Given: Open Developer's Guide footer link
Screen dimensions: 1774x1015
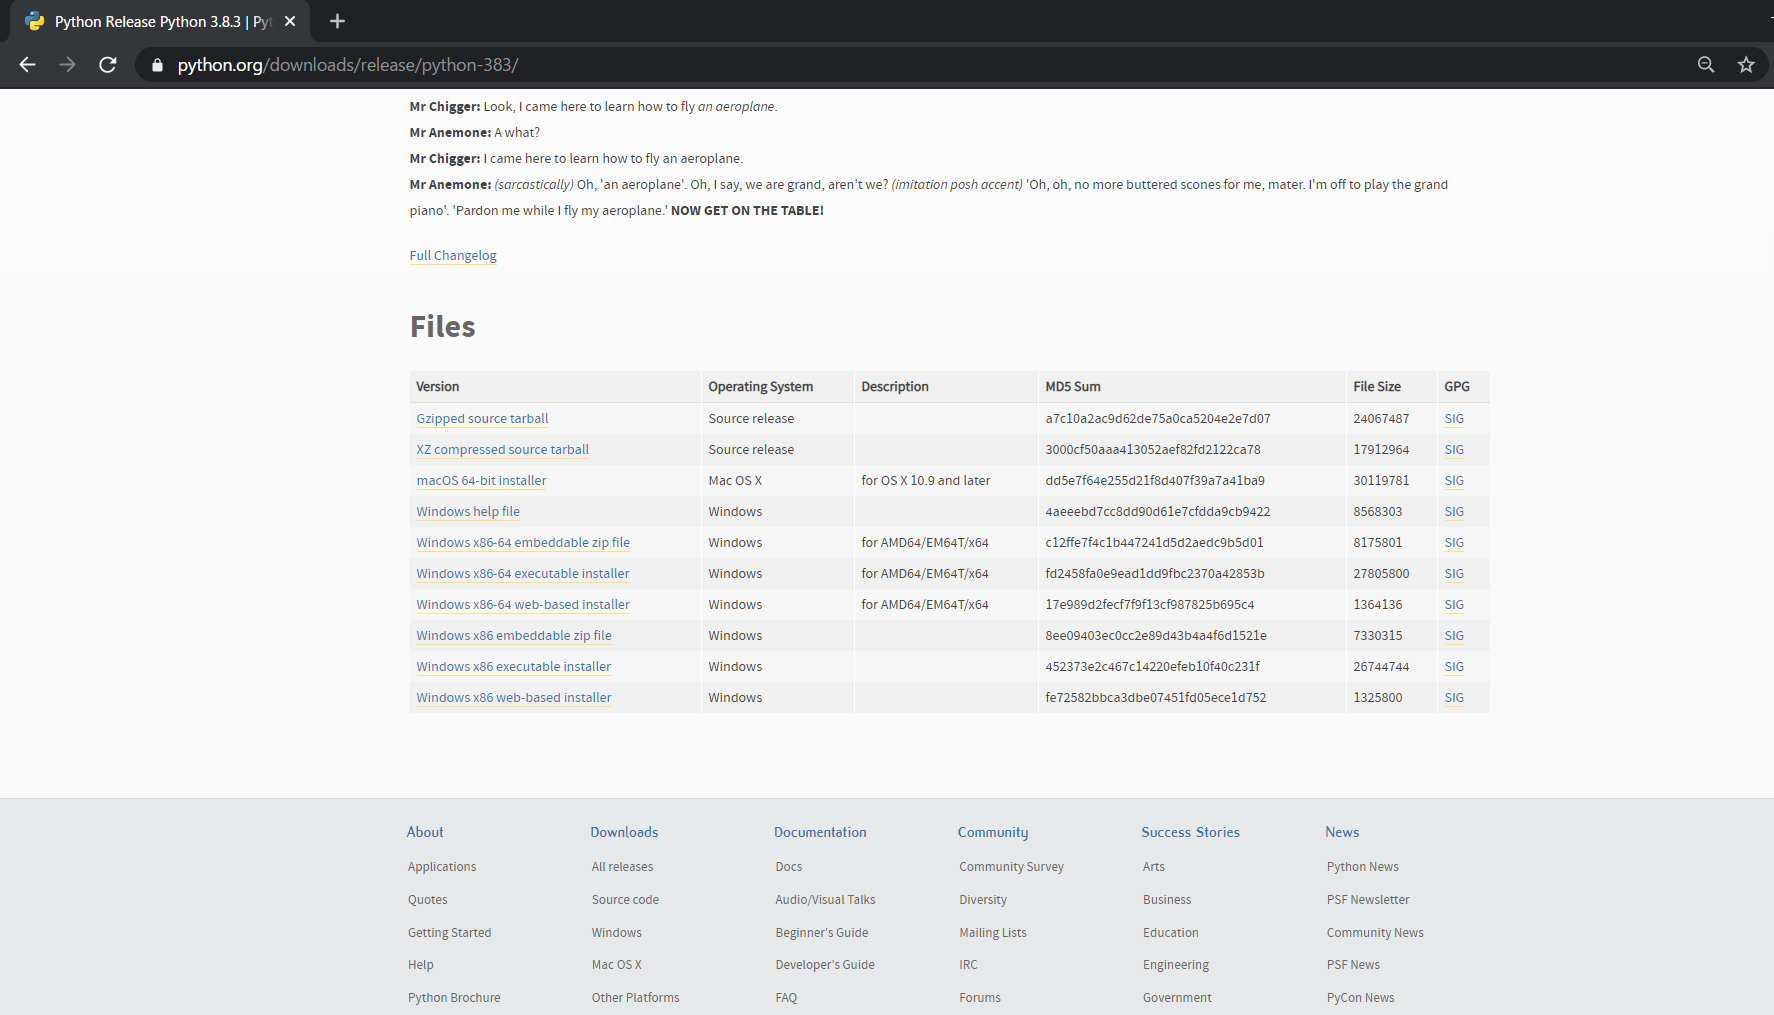Looking at the screenshot, I should click(825, 965).
